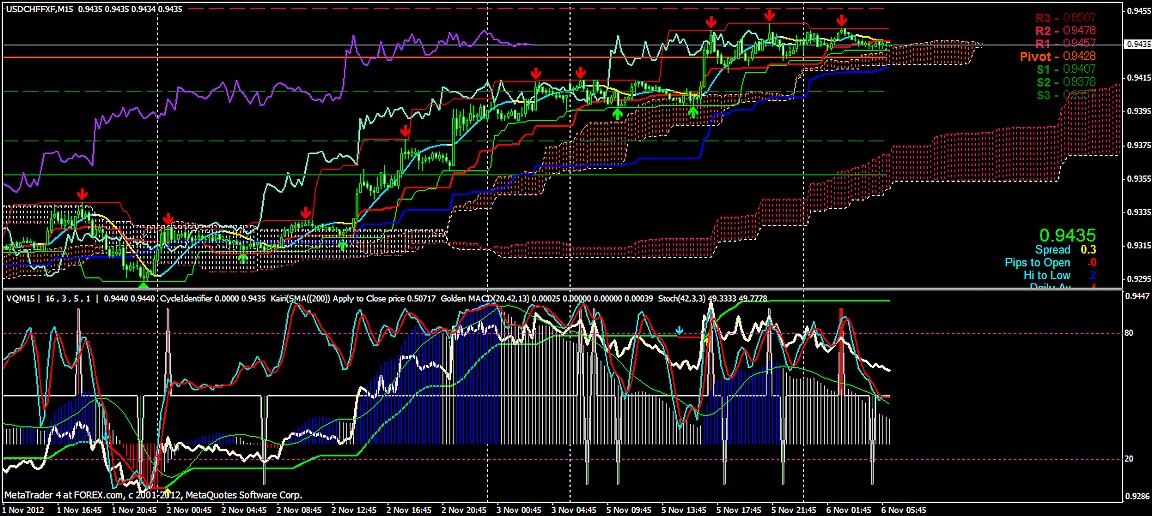The height and width of the screenshot is (516, 1152).
Task: Click the Pips to Open label
Action: (x=1037, y=262)
